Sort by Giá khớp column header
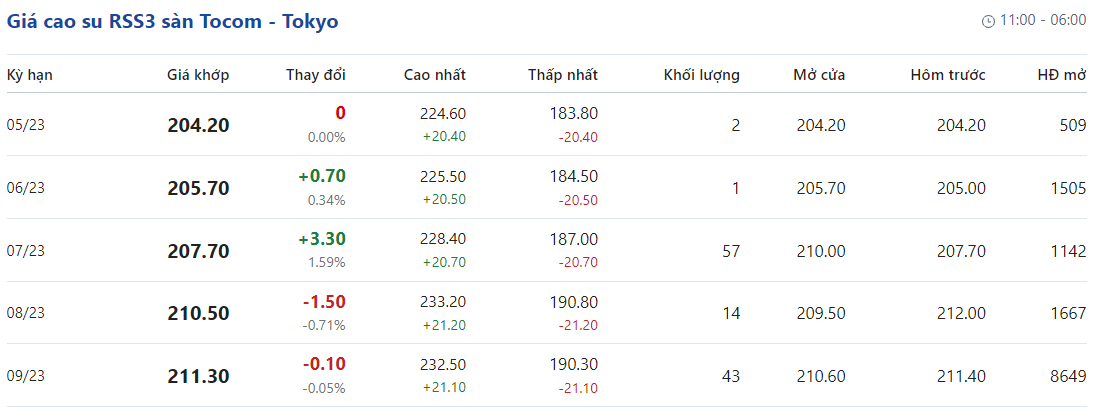 198,75
